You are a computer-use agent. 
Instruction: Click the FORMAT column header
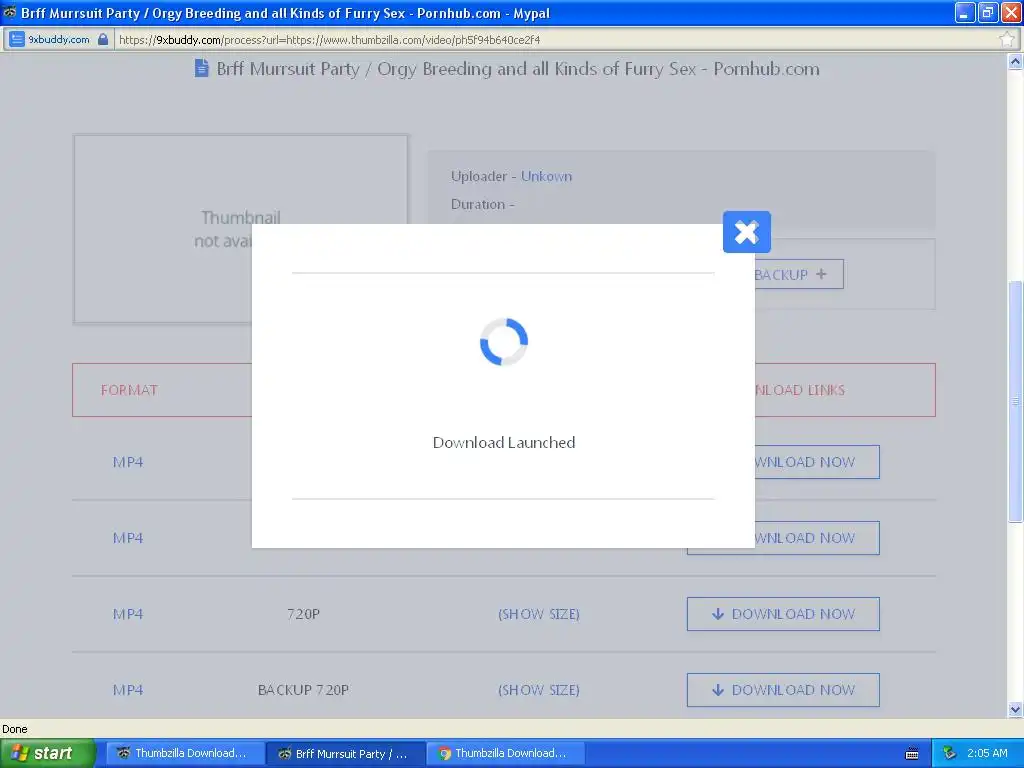coord(129,390)
